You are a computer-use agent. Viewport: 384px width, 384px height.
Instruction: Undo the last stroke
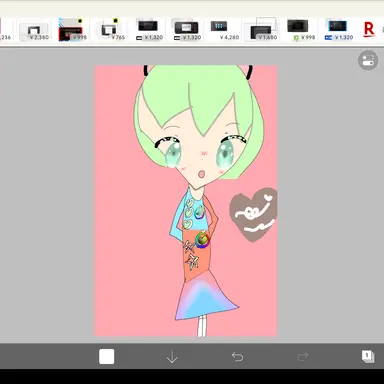(x=237, y=357)
